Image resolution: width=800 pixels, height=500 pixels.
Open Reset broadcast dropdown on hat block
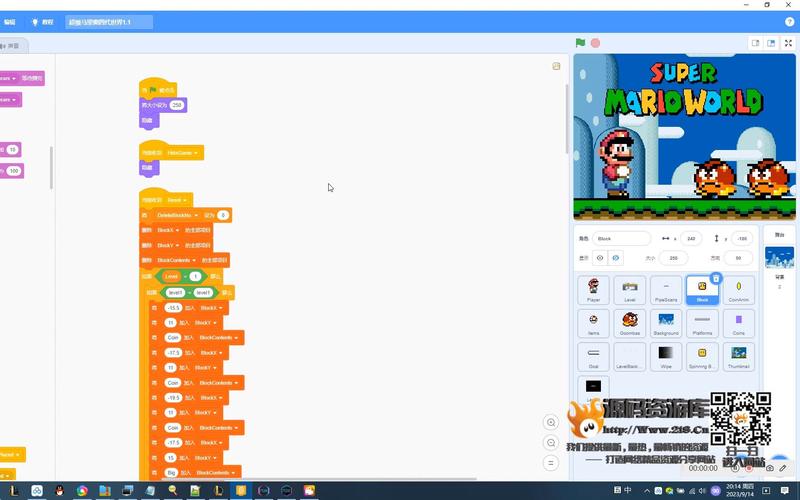177,200
